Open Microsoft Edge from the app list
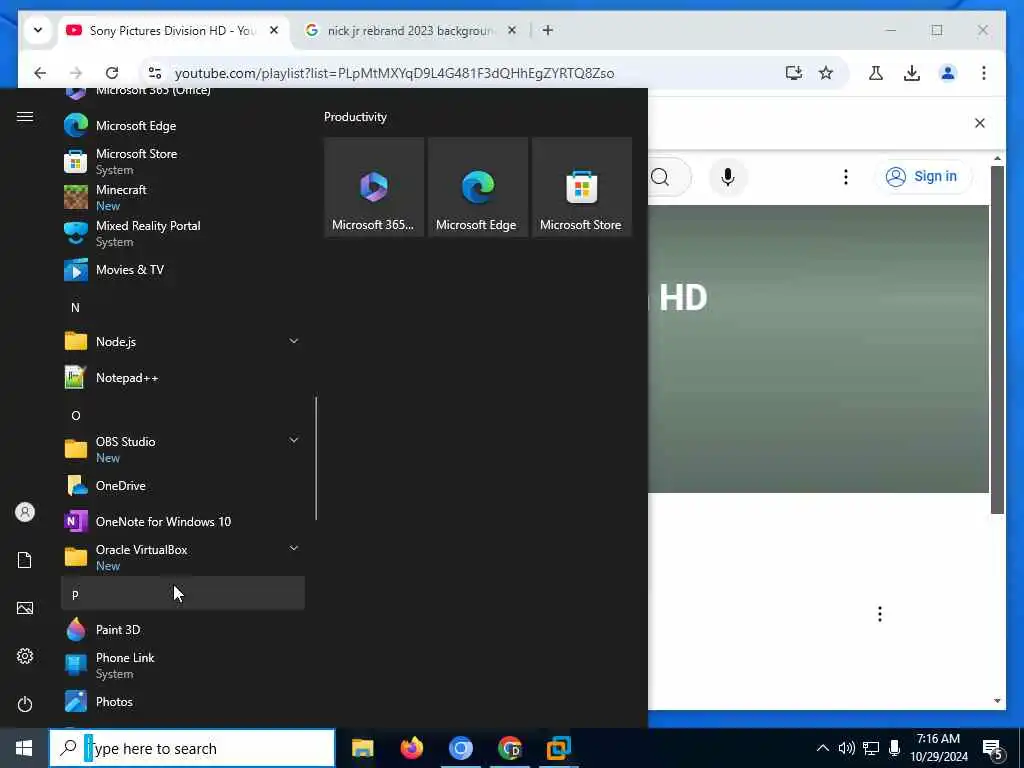Screen dimensions: 1024x768 (x=183, y=125)
